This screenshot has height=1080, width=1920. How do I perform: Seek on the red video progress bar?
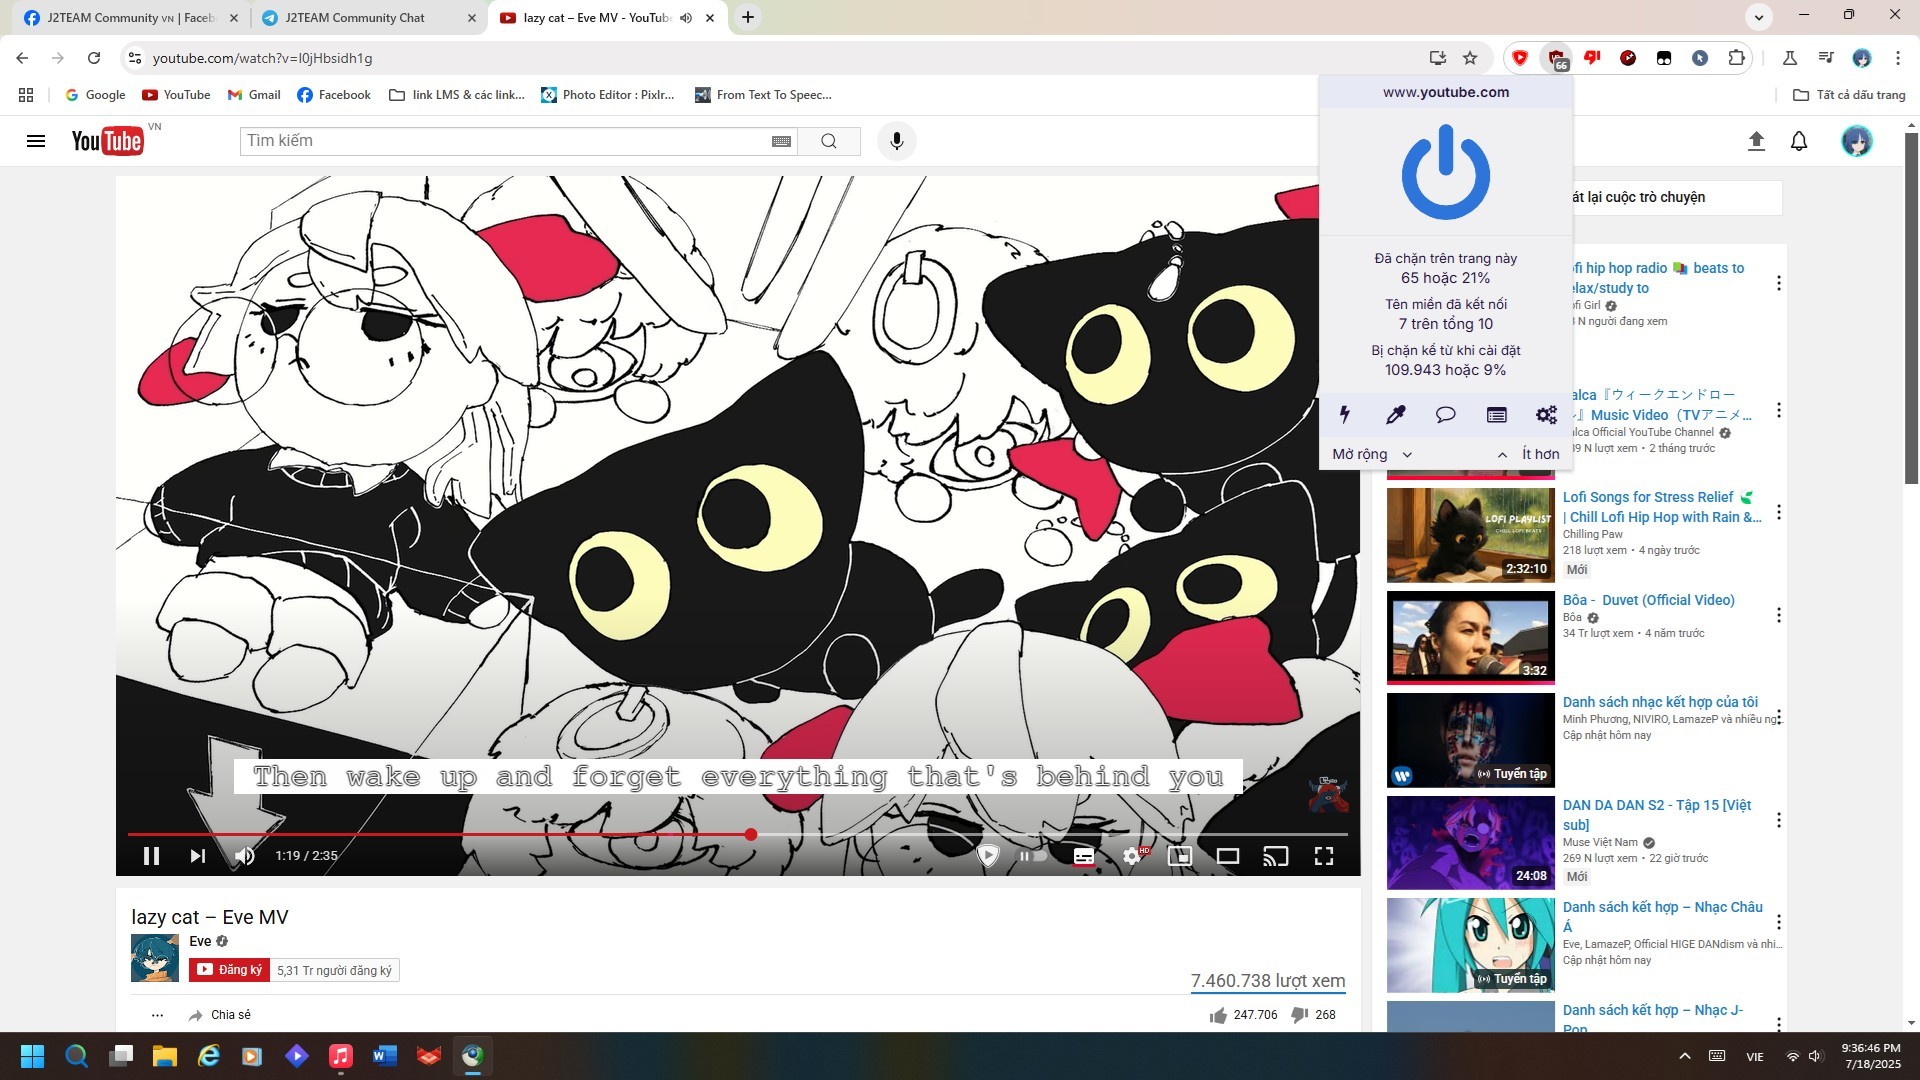point(738,834)
